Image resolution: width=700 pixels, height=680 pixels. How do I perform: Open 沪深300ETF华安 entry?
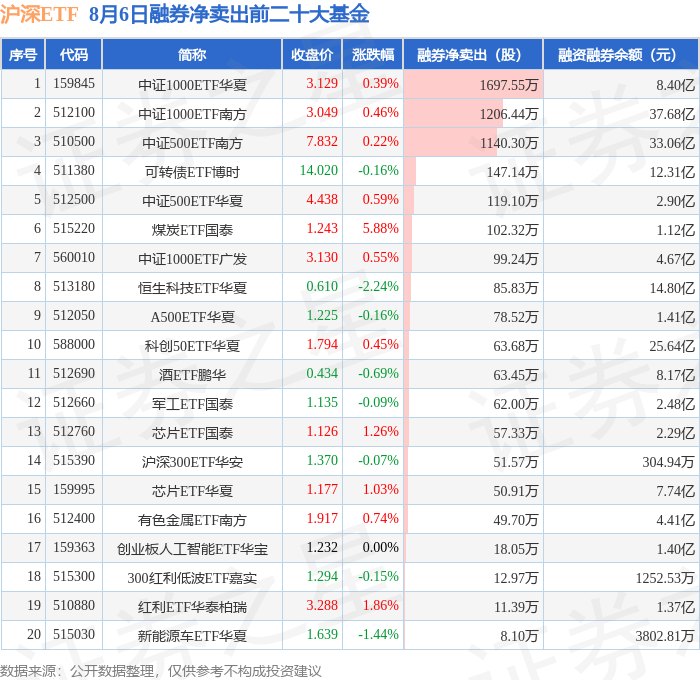[192, 462]
